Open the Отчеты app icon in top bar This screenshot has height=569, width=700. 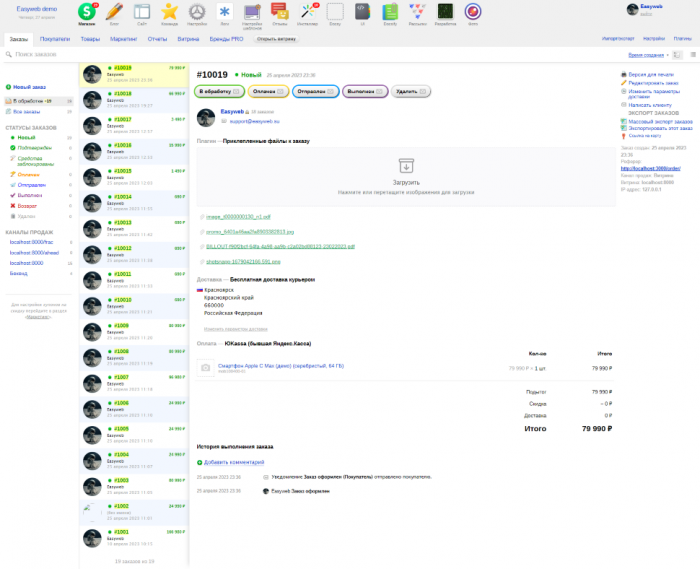point(280,11)
